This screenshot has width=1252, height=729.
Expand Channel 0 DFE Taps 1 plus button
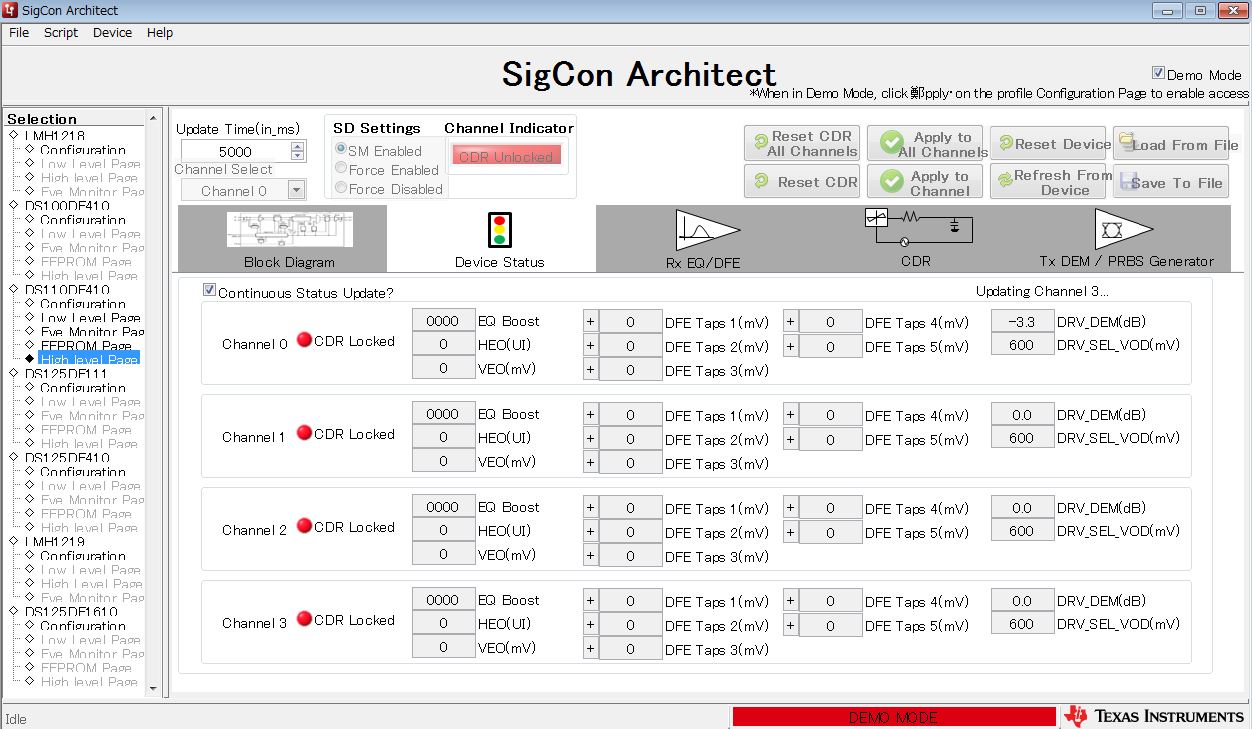(590, 321)
